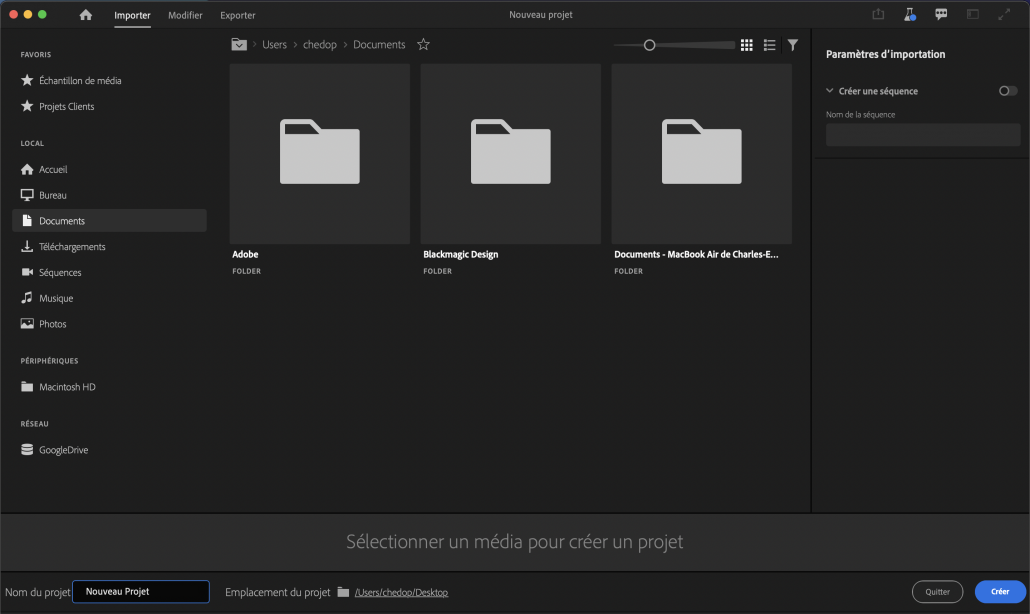The height and width of the screenshot is (614, 1030).
Task: Enable the Créer une séquence toggle
Action: (x=1008, y=91)
